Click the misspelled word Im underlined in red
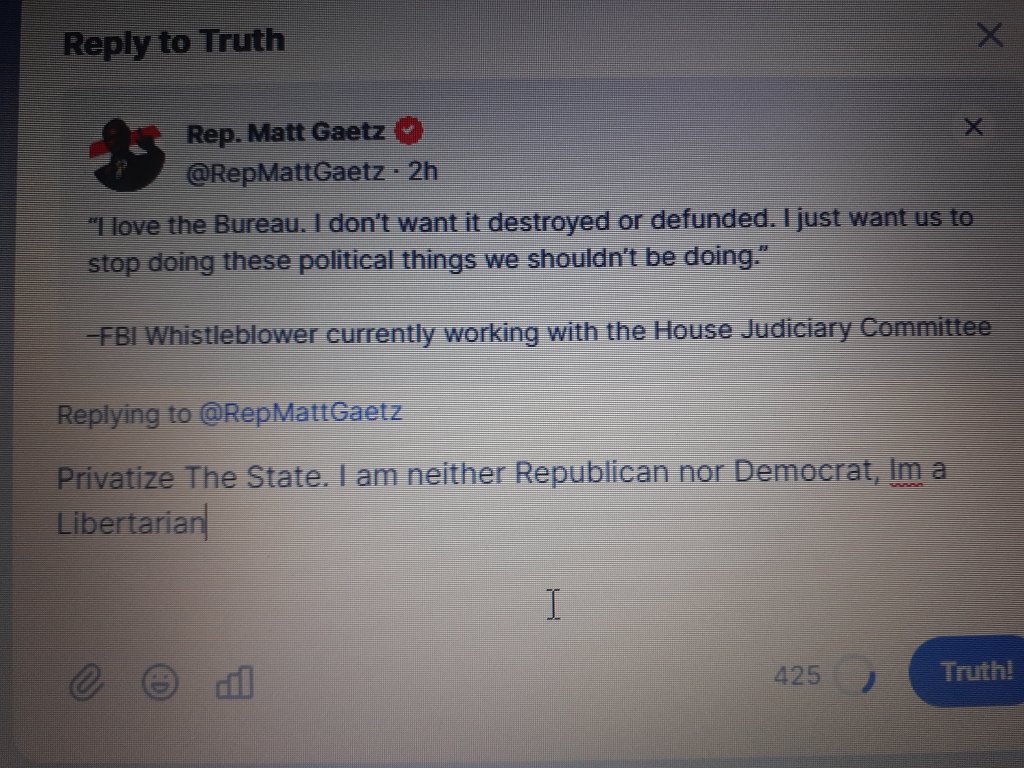The width and height of the screenshot is (1024, 768). pos(906,470)
